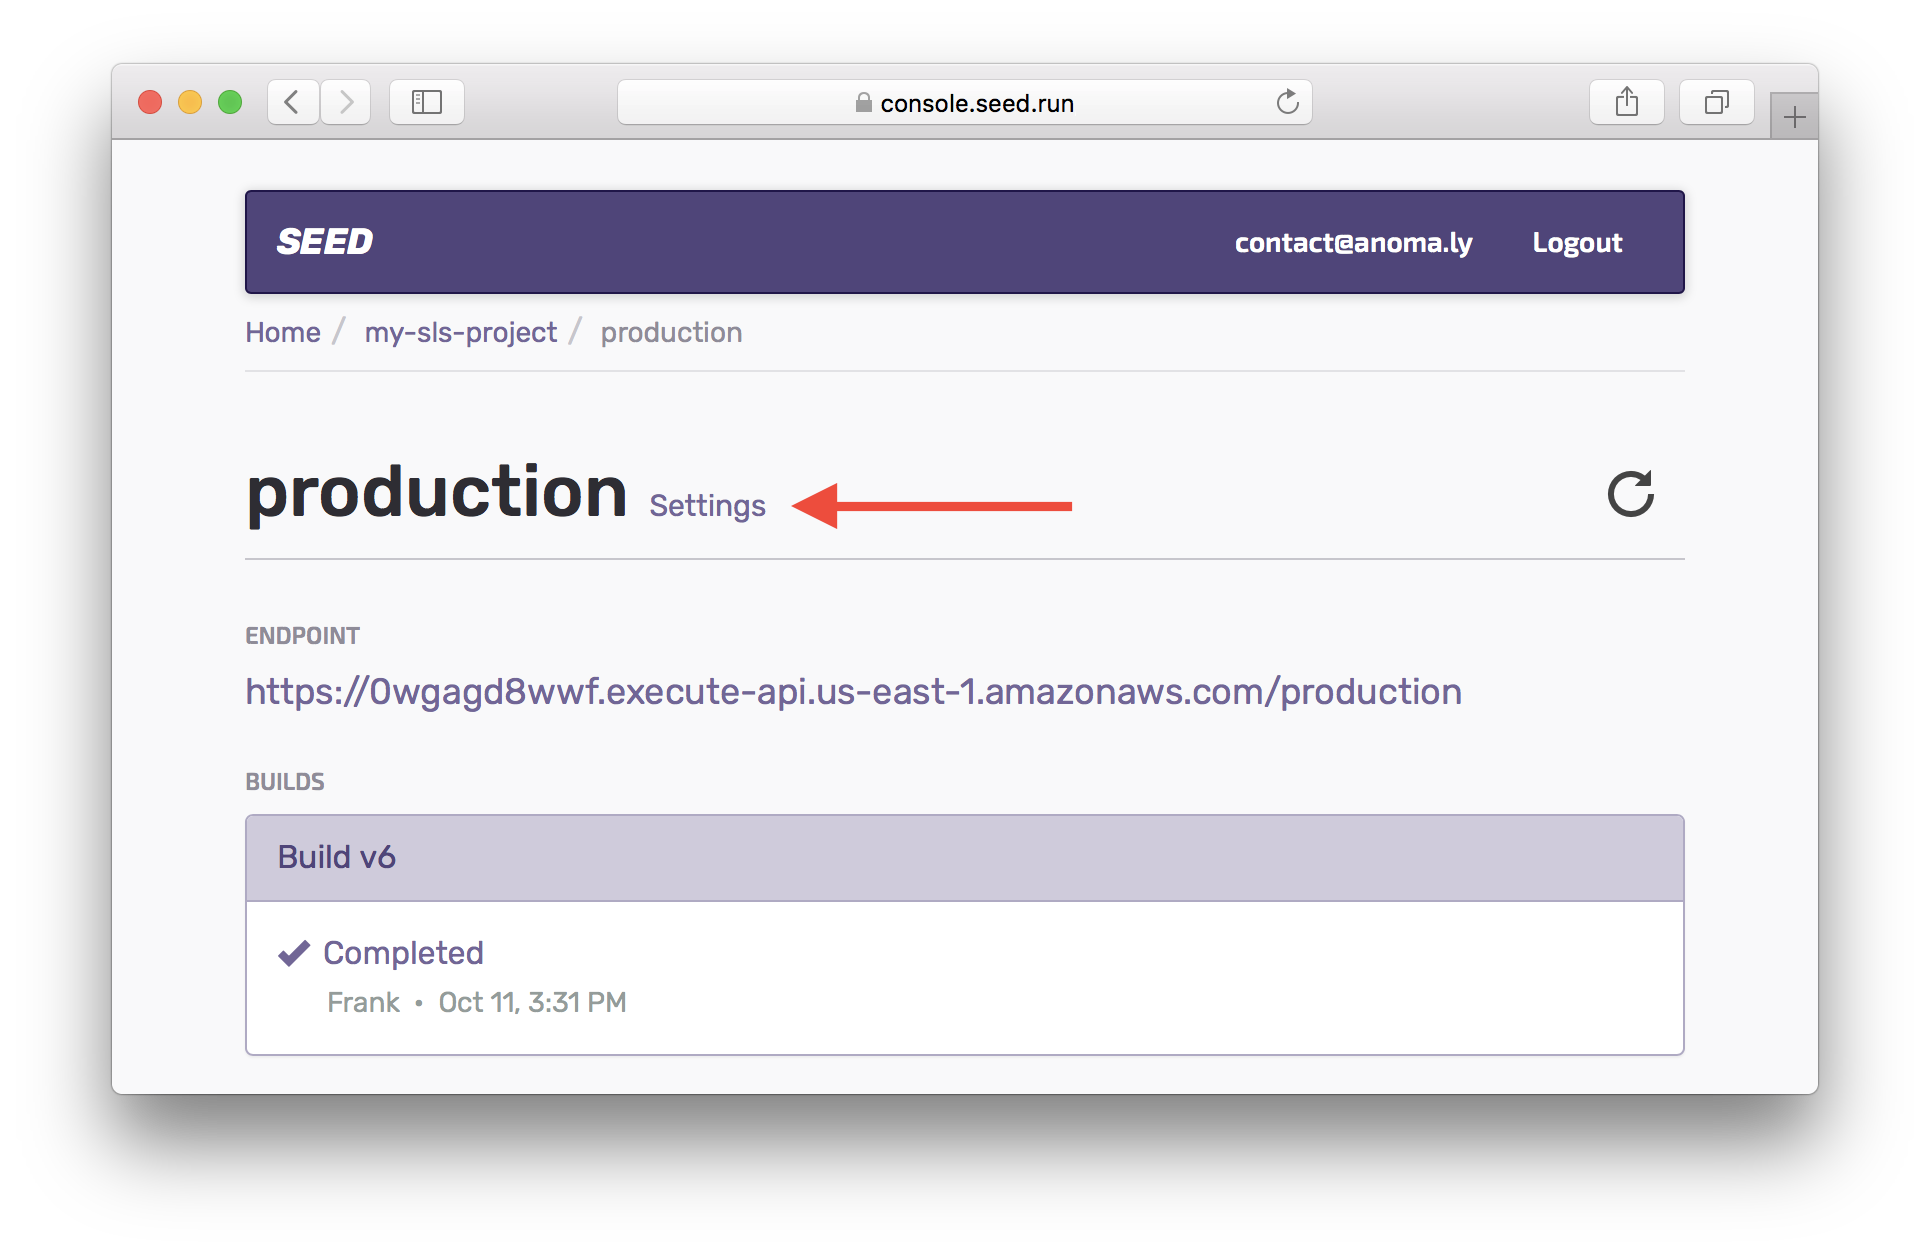Go to Home breadcrumb
Image resolution: width=1930 pixels, height=1254 pixels.
(x=283, y=332)
